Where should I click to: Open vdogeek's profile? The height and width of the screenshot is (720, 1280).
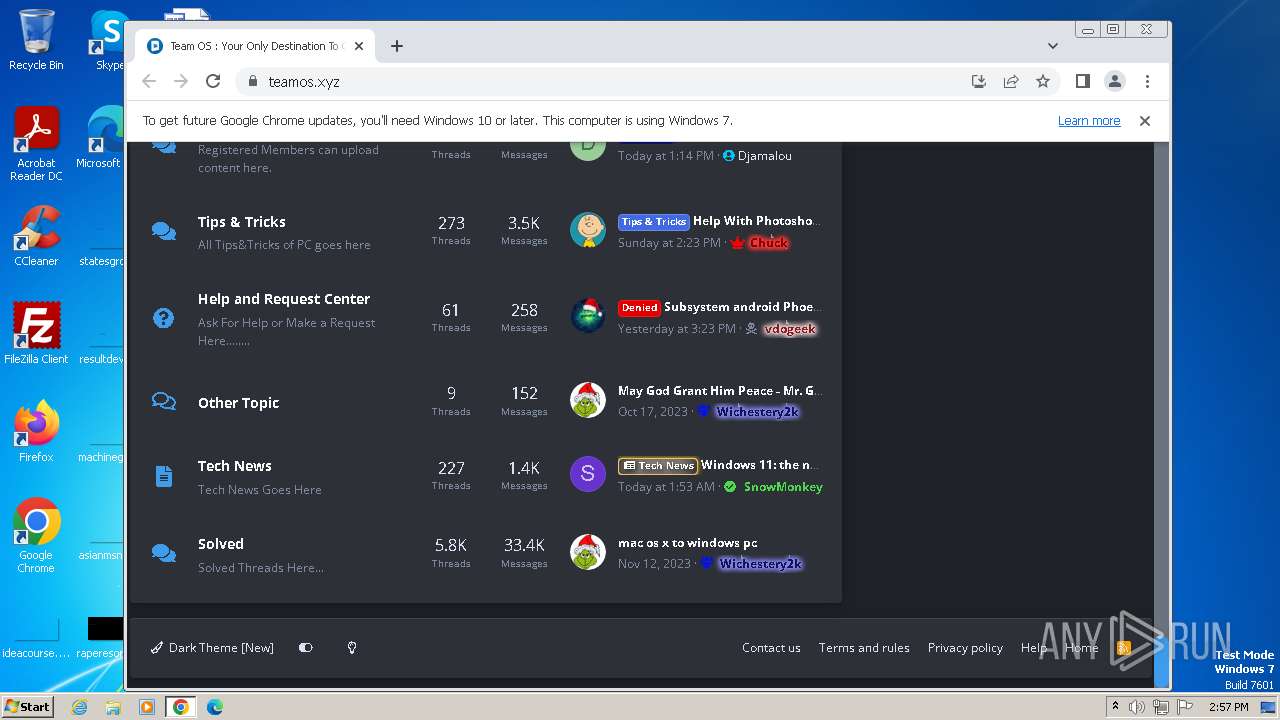(790, 329)
